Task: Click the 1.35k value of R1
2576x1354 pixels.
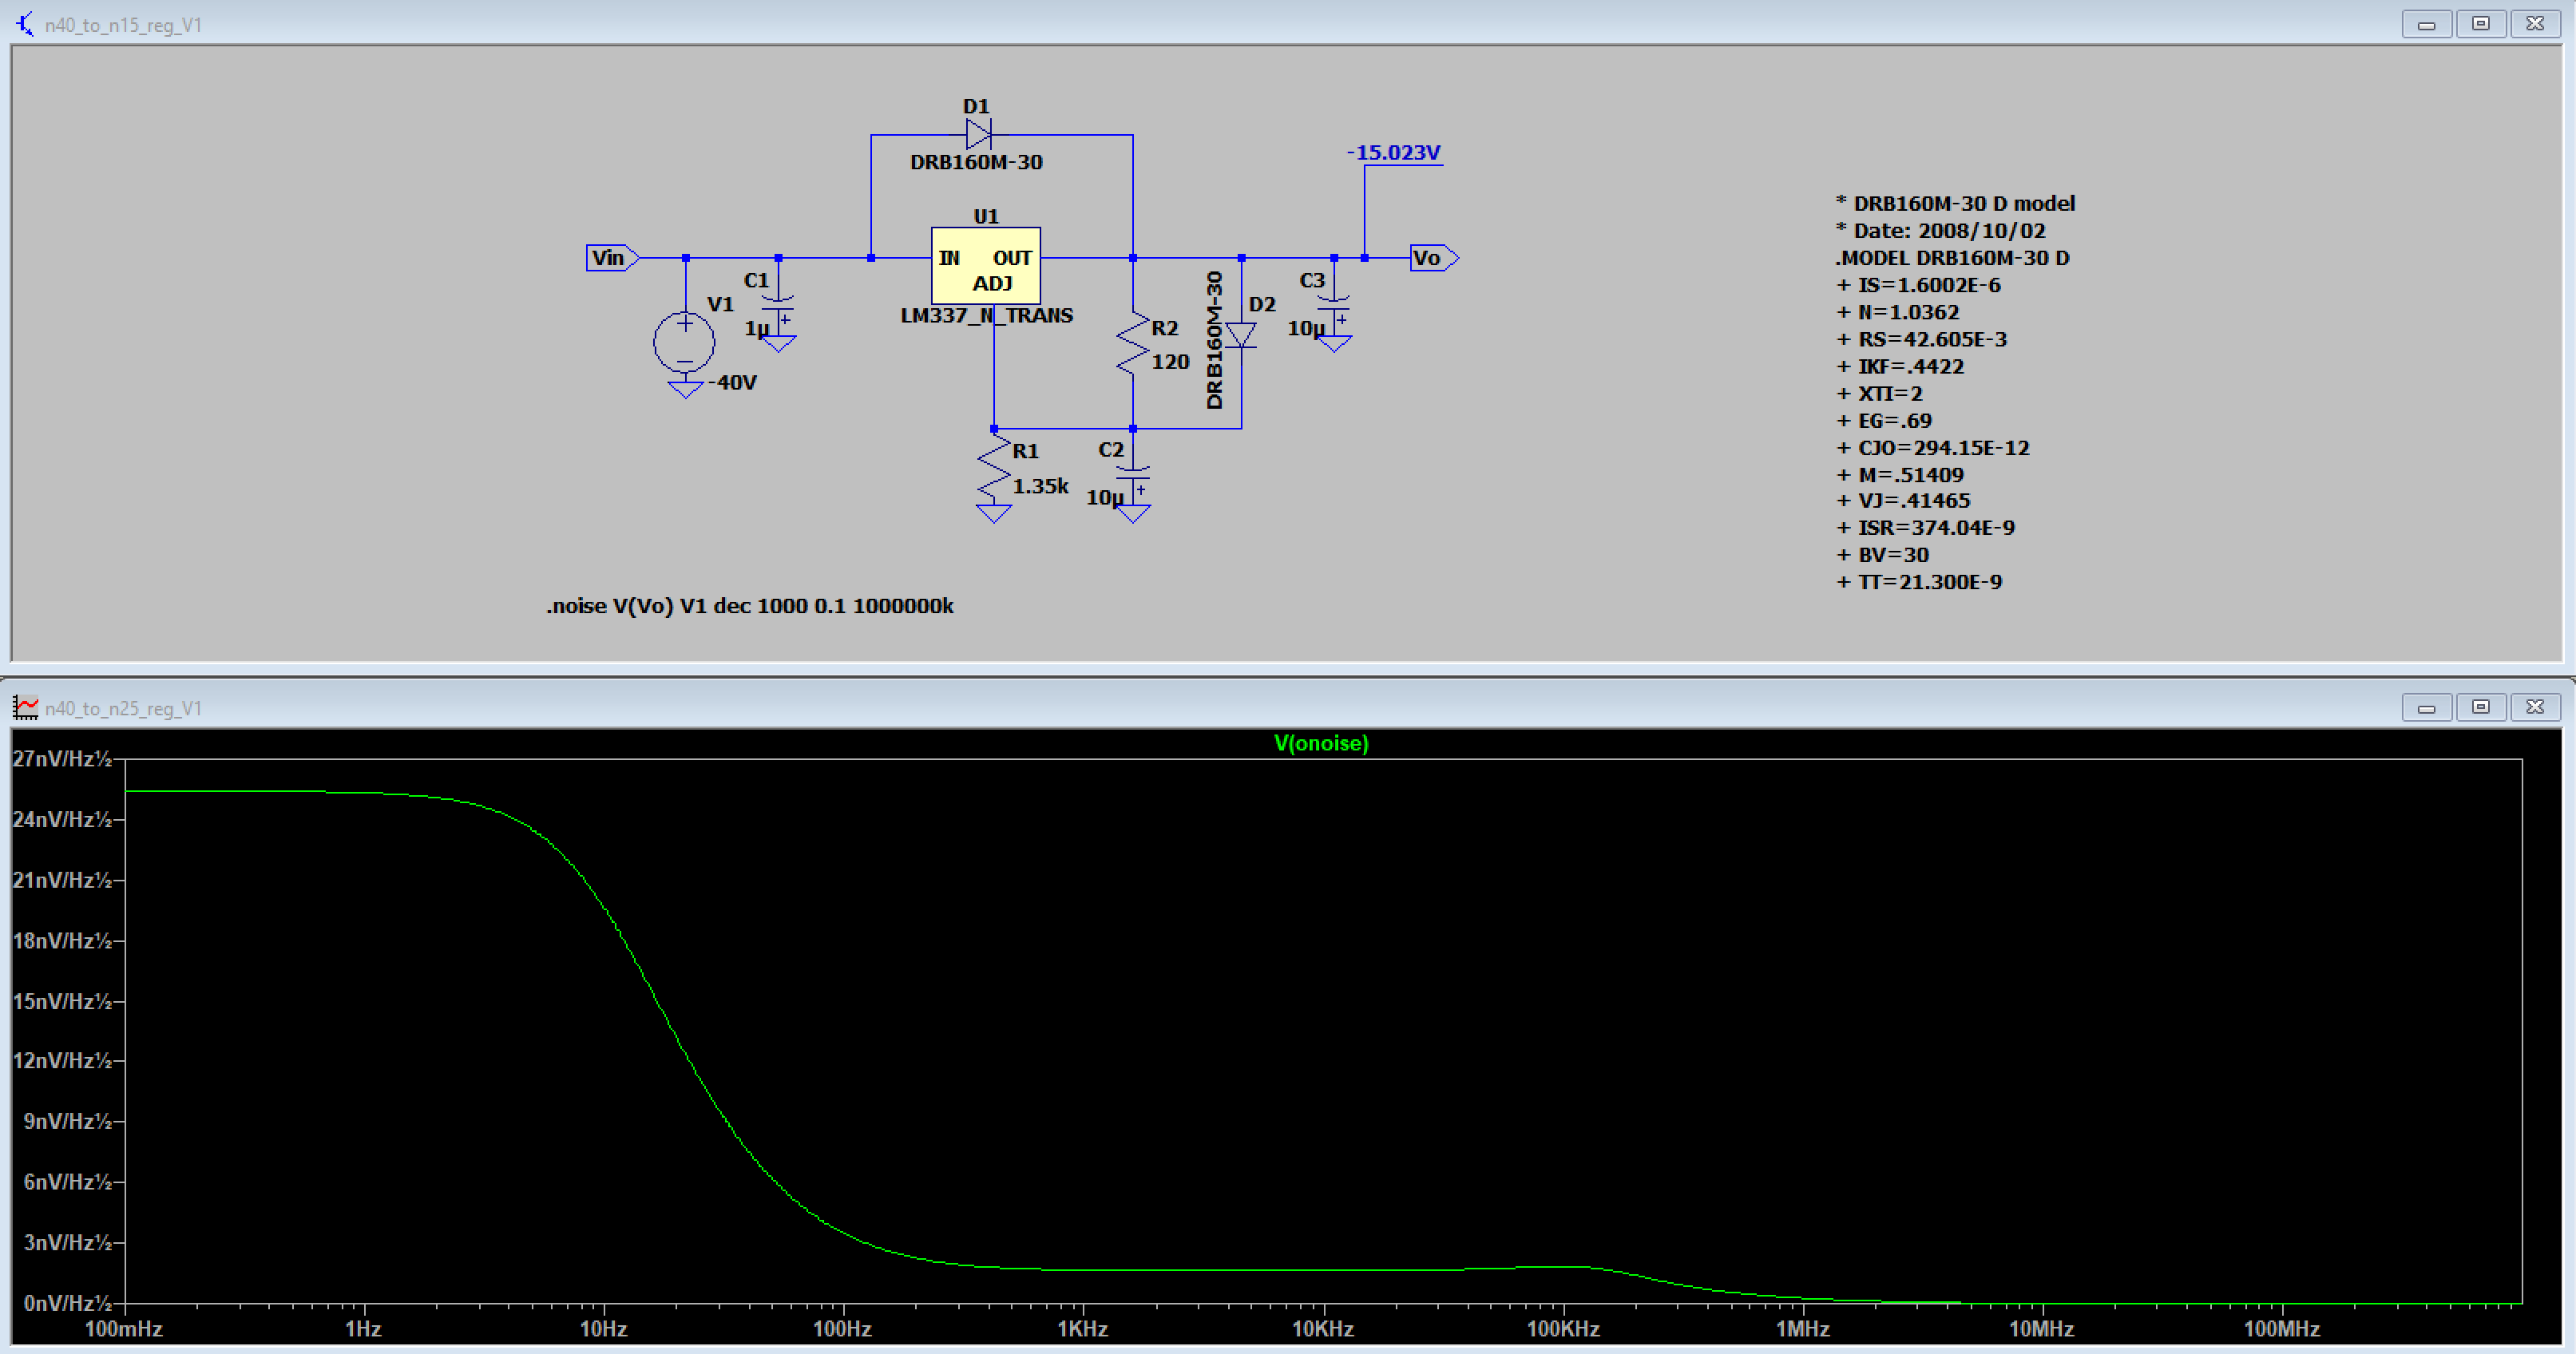Action: (1040, 486)
